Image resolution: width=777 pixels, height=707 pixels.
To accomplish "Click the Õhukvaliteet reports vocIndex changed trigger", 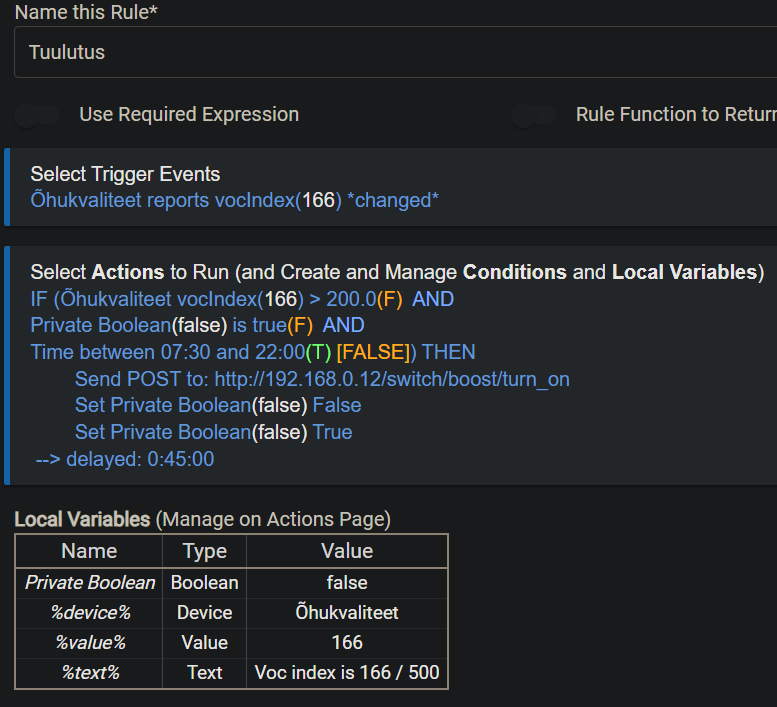I will tap(234, 200).
